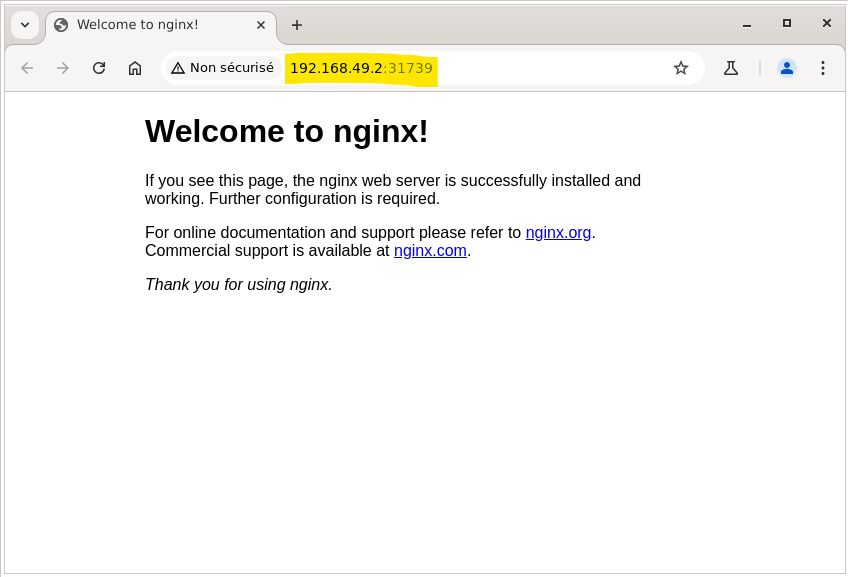Screen dimensions: 848x577
Task: Click the Welcome to nginx! heading
Action: click(287, 131)
